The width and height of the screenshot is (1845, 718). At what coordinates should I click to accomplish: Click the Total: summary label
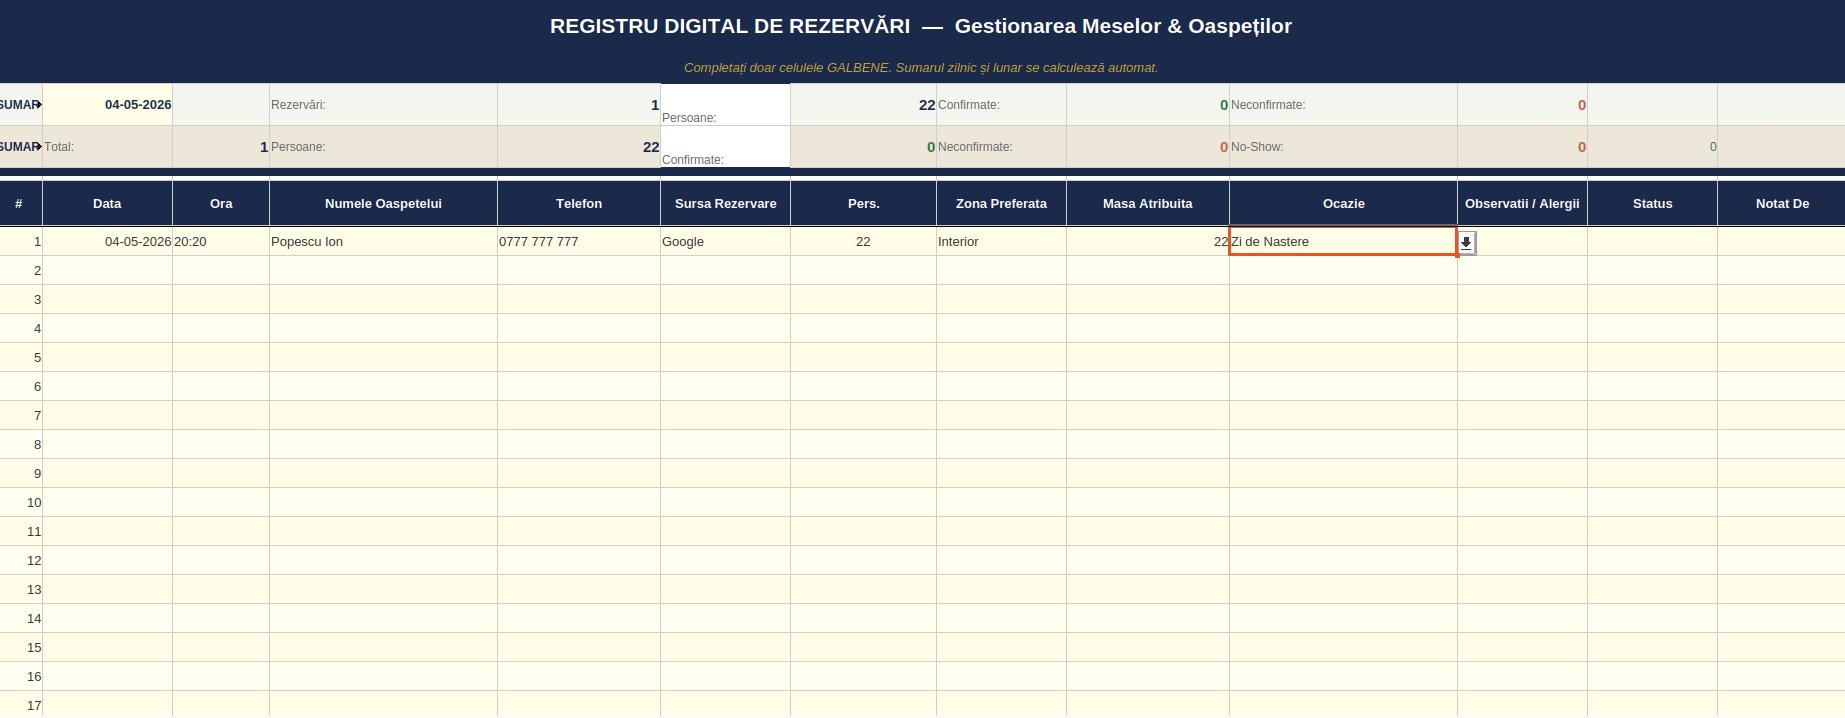click(59, 146)
